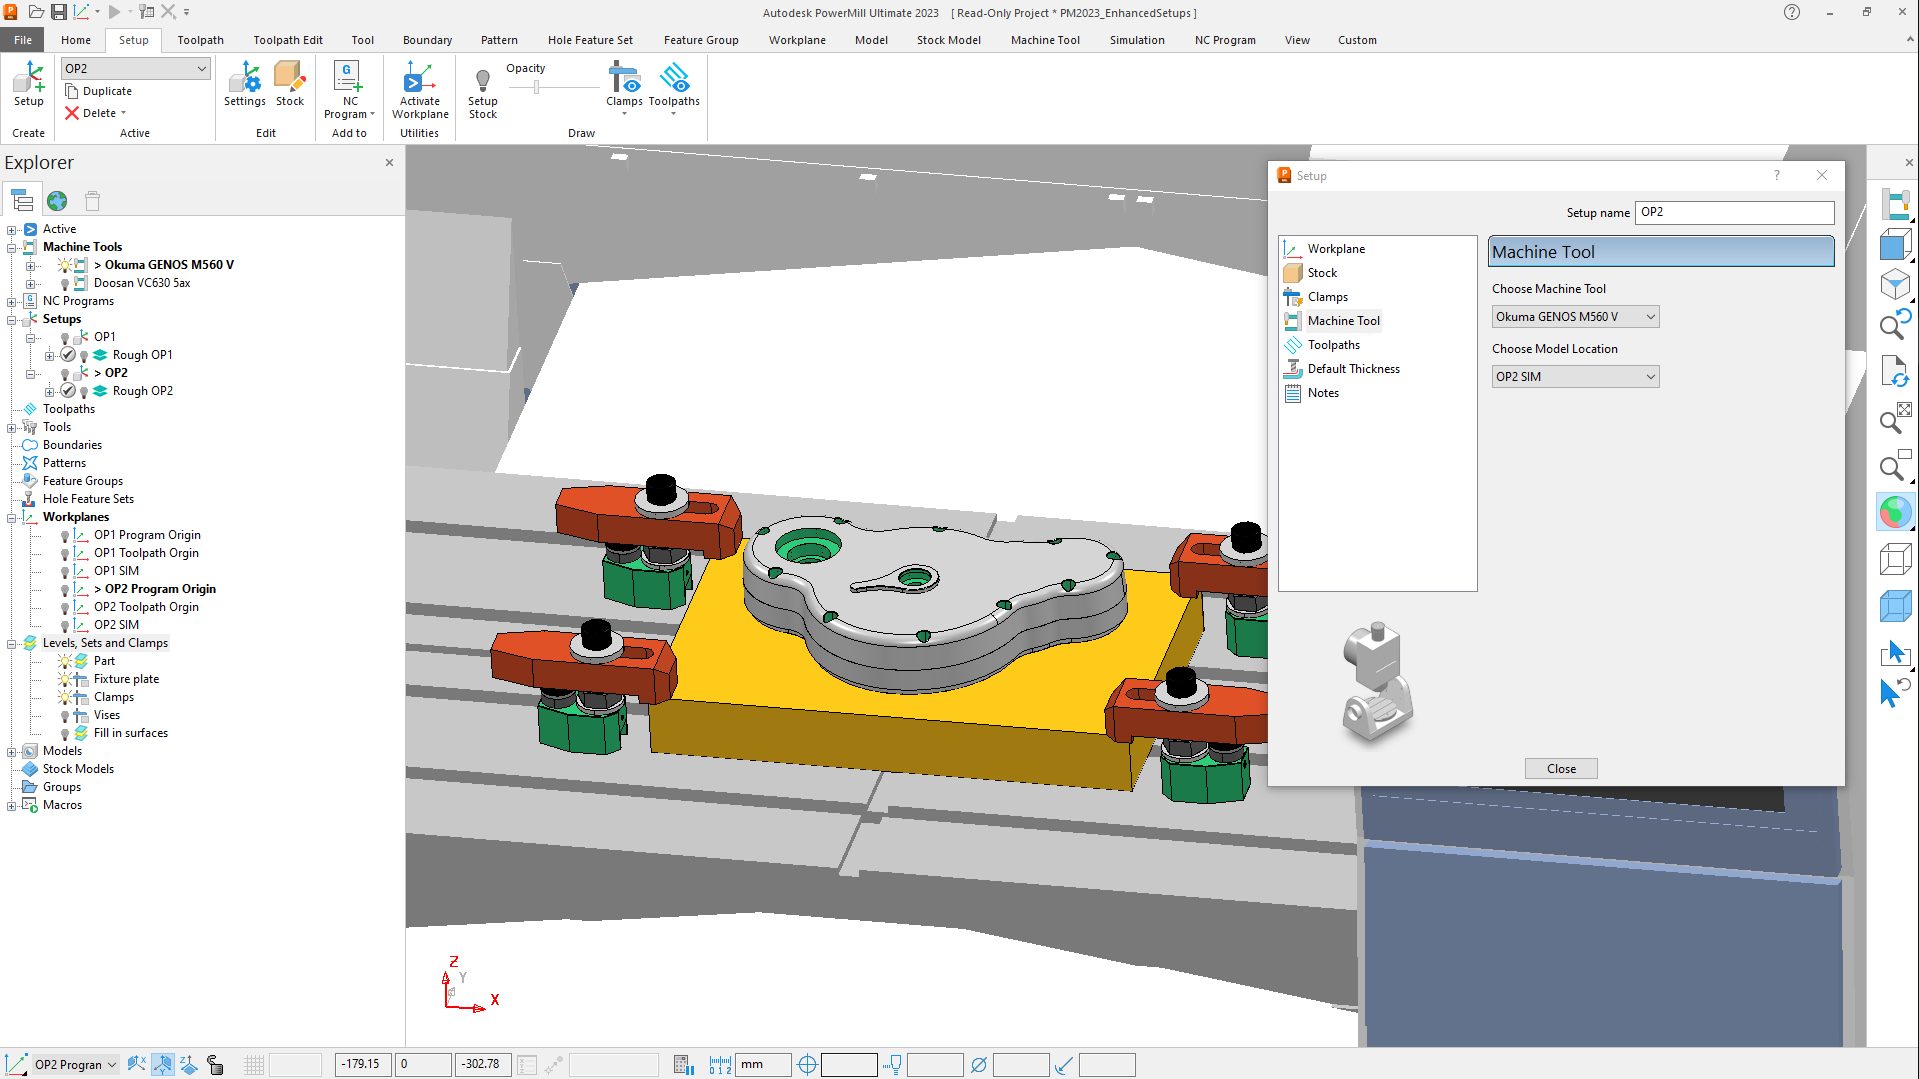Select the Clamps draw icon
1919x1079 pixels.
coord(624,80)
